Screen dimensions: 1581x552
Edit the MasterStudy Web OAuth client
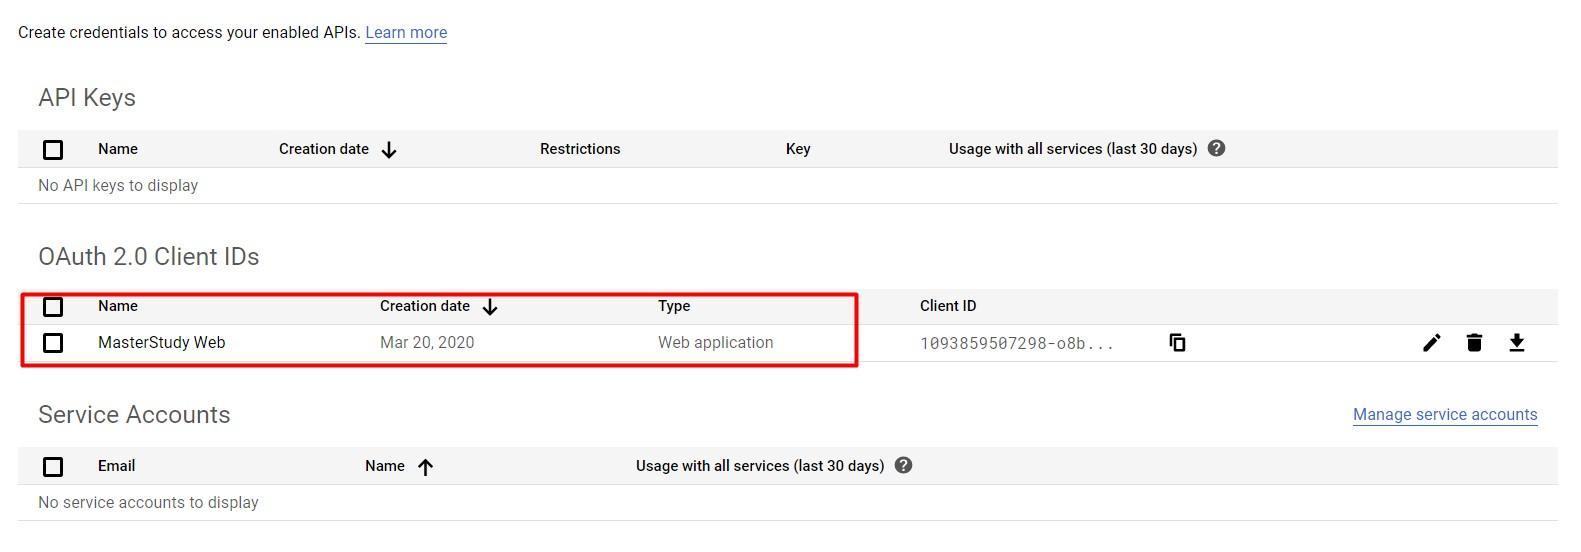[1431, 343]
